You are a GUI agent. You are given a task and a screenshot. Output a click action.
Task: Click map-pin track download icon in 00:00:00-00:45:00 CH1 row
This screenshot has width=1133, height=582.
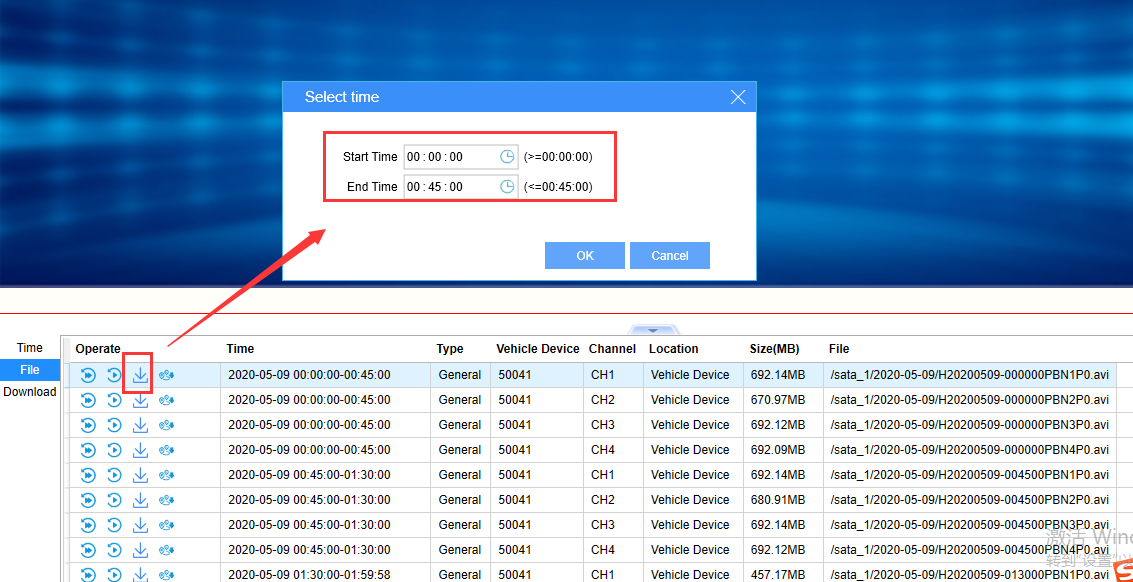[x=167, y=375]
